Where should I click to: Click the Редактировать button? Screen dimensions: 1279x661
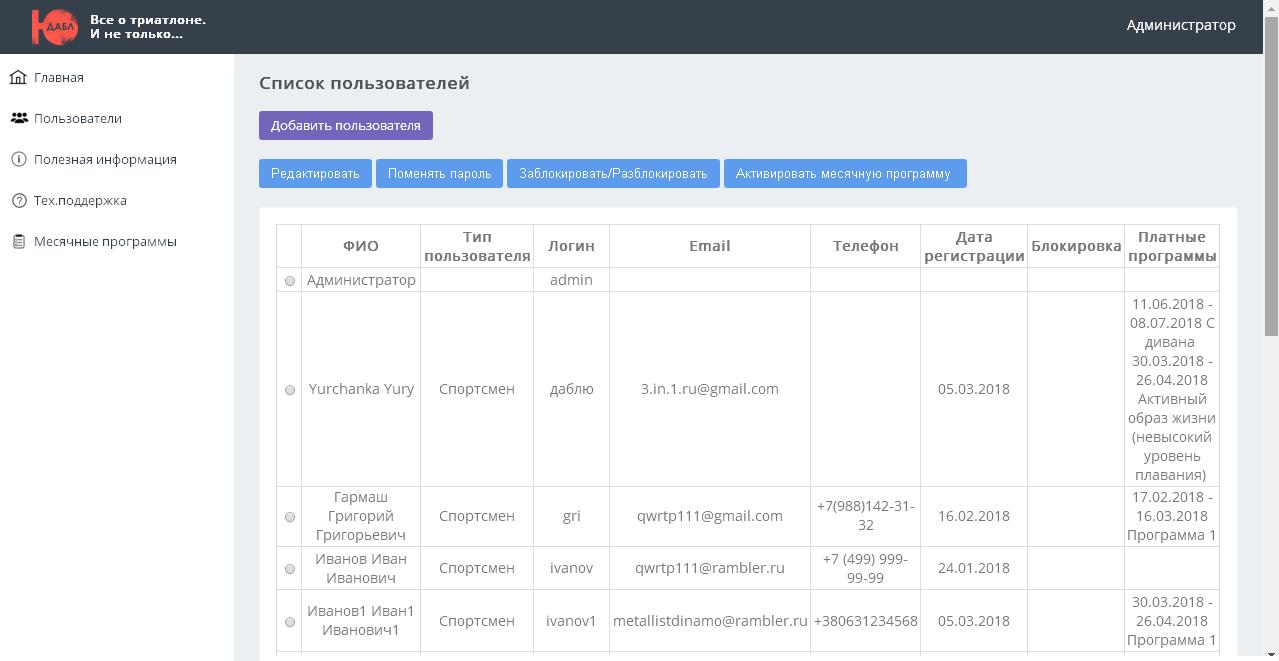[315, 174]
